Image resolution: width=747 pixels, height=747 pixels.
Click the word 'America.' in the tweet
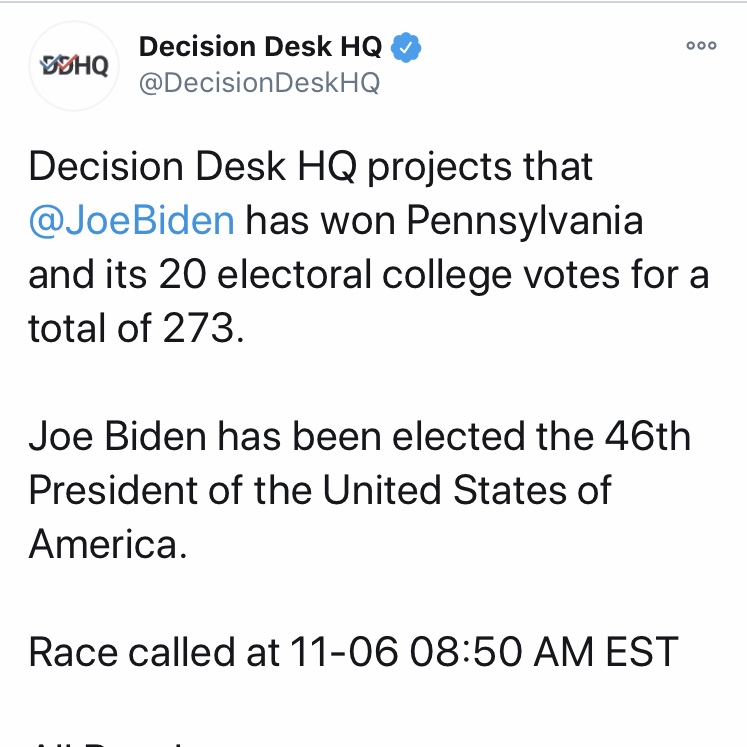tap(108, 545)
